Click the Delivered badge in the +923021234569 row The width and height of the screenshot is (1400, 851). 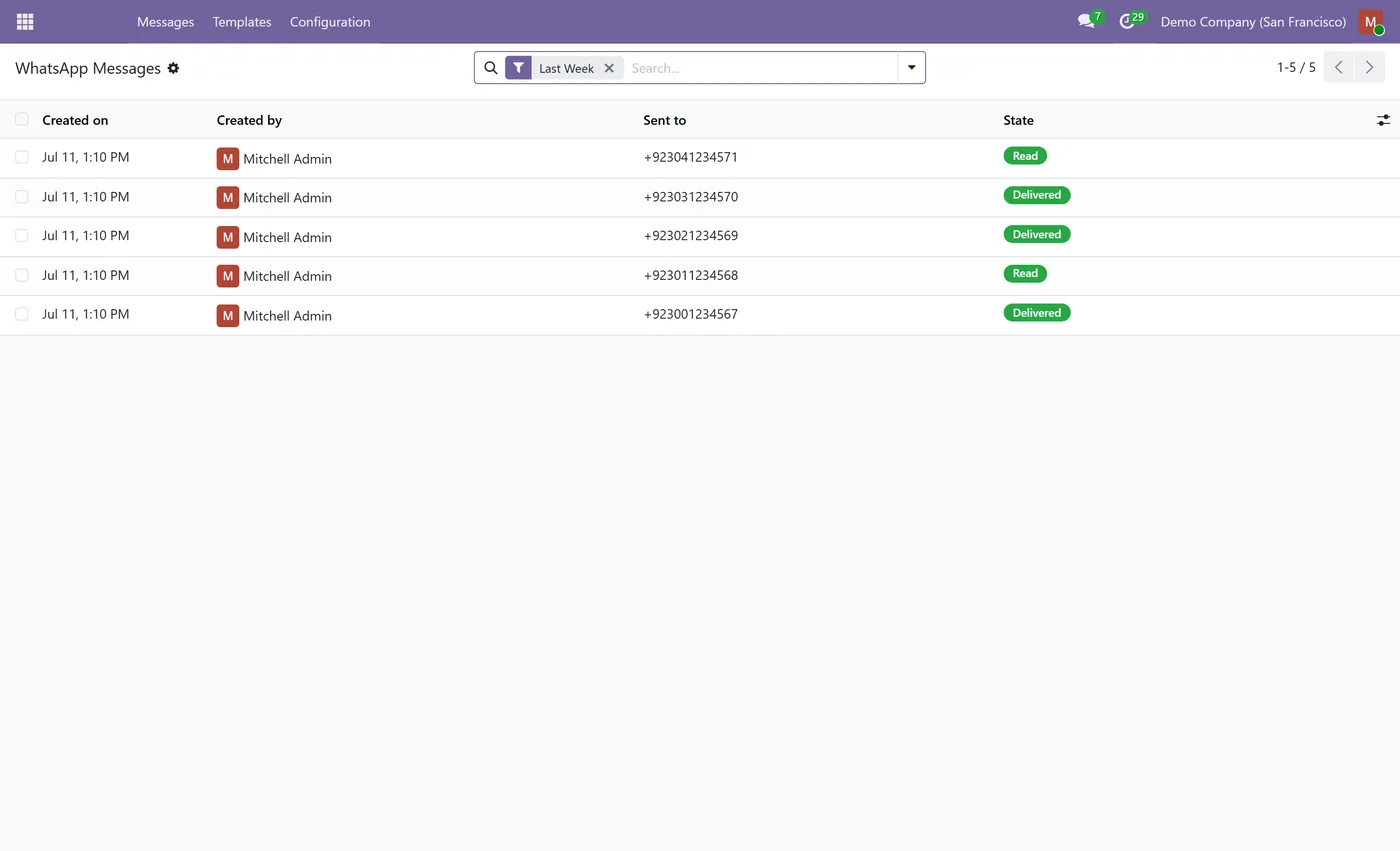pyautogui.click(x=1037, y=234)
